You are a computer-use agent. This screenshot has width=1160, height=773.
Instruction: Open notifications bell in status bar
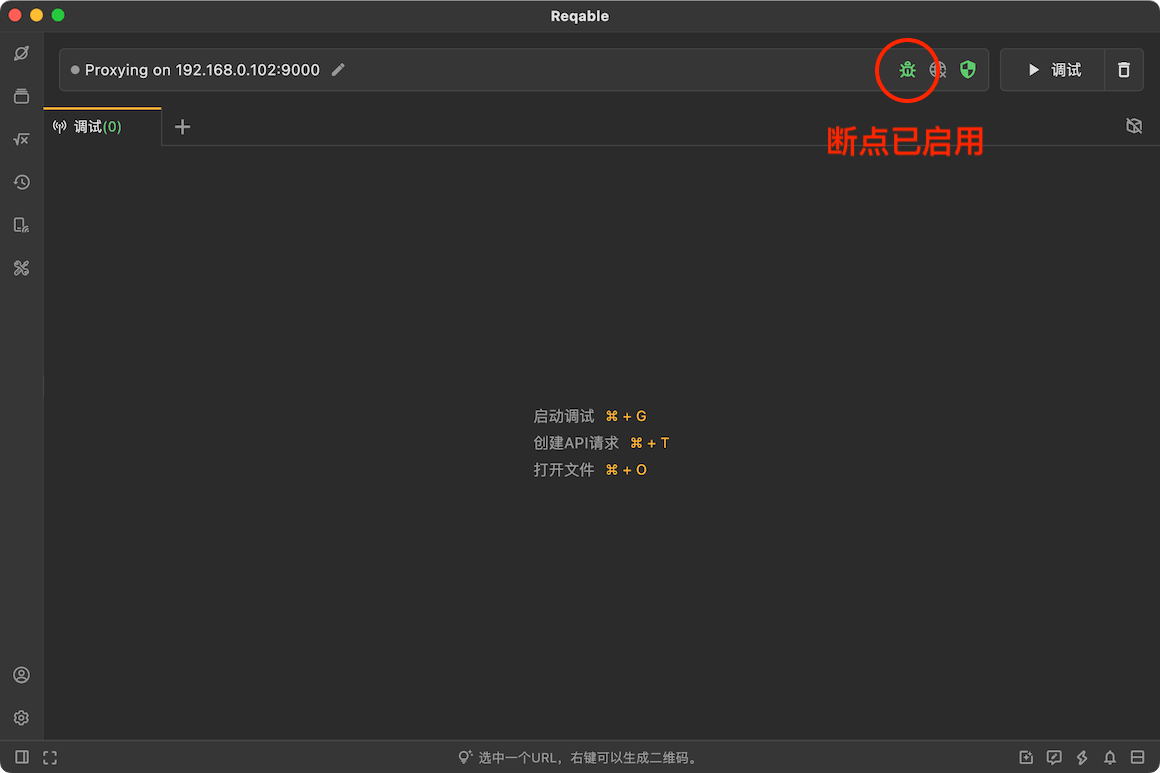1110,757
